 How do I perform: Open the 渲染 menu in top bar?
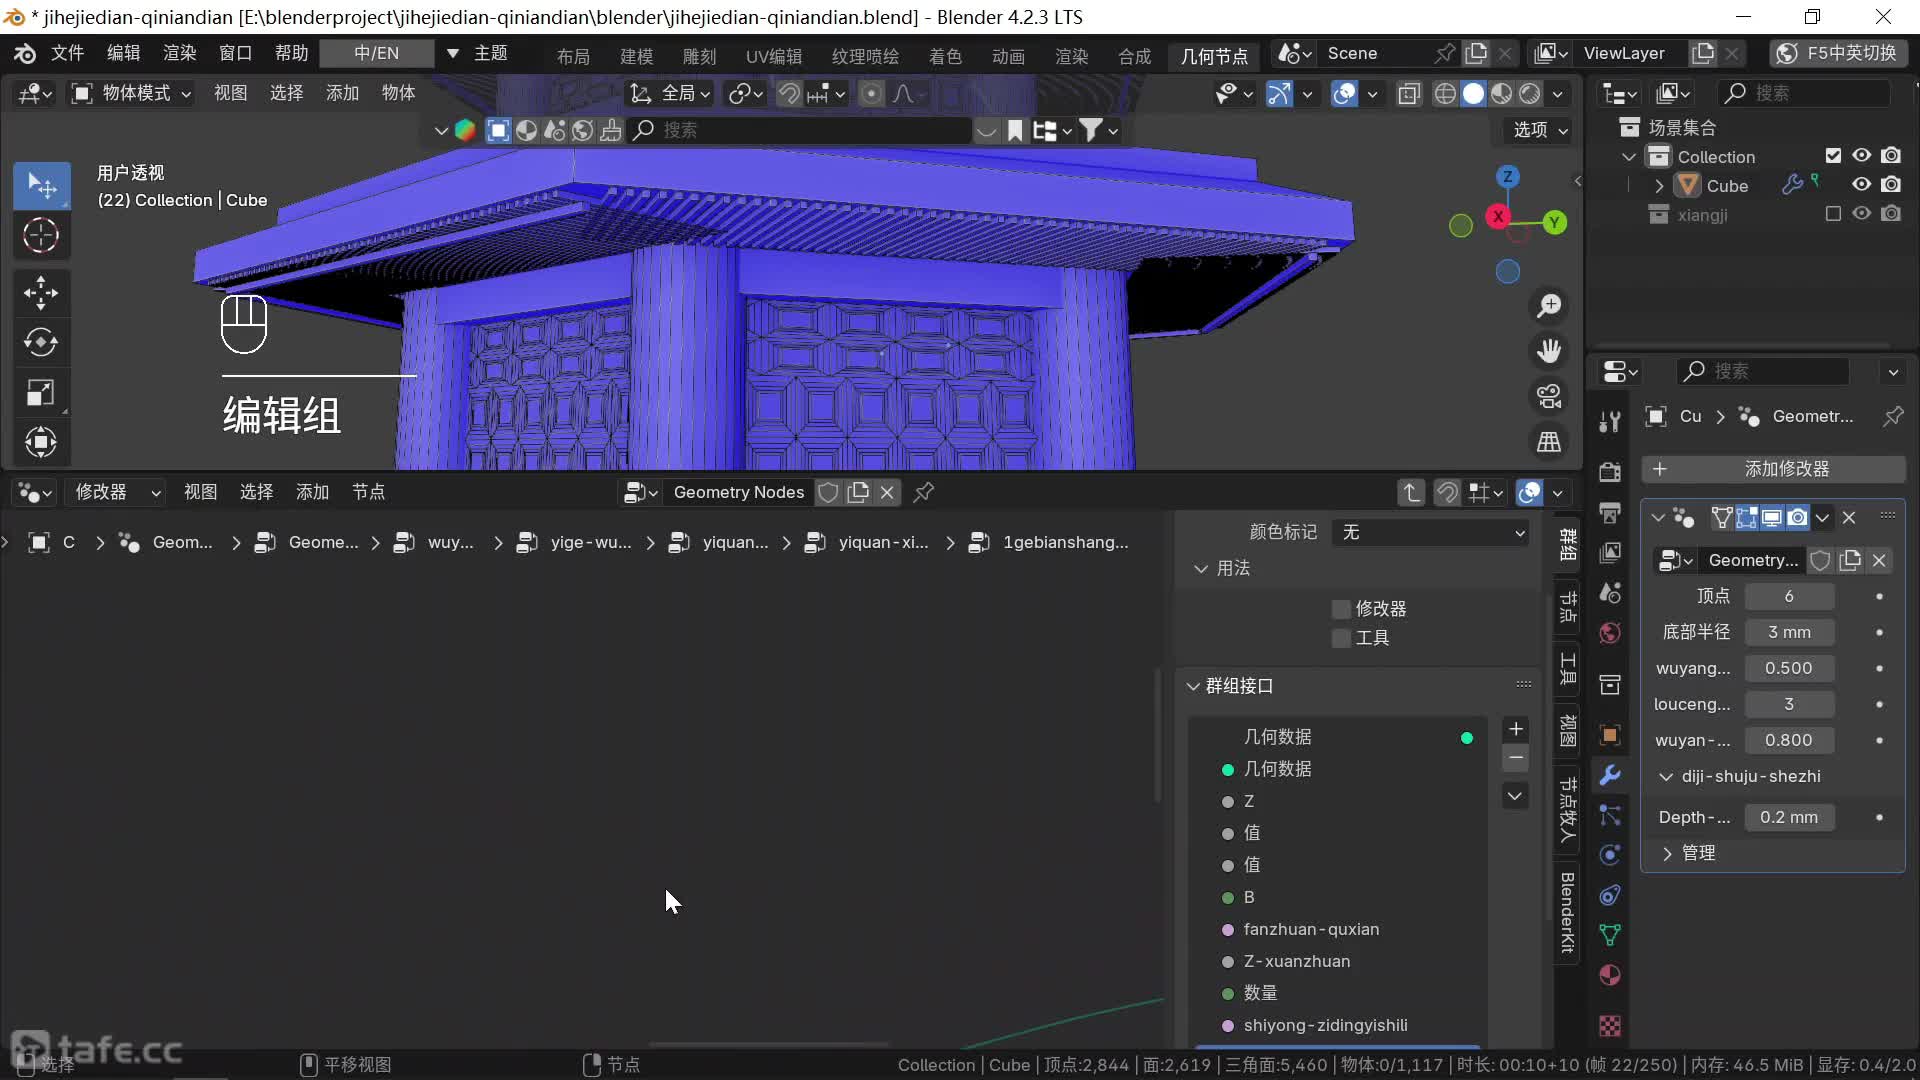(x=180, y=53)
